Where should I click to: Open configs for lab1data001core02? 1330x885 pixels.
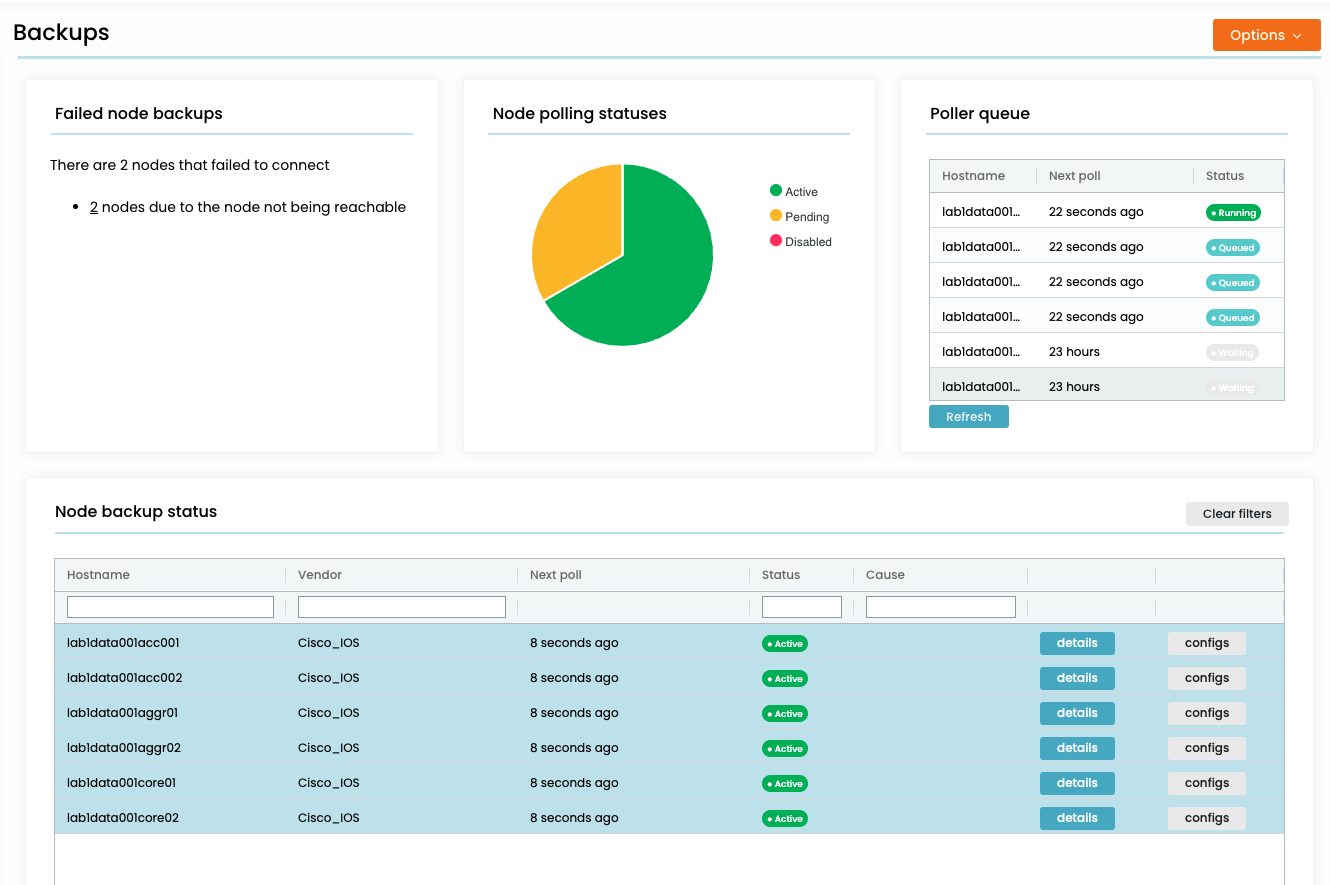(x=1206, y=818)
